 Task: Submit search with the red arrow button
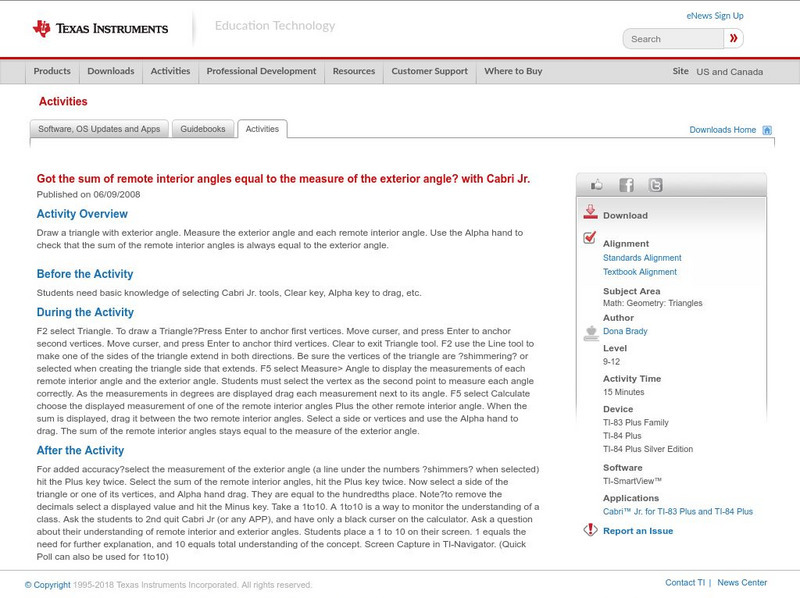point(733,38)
